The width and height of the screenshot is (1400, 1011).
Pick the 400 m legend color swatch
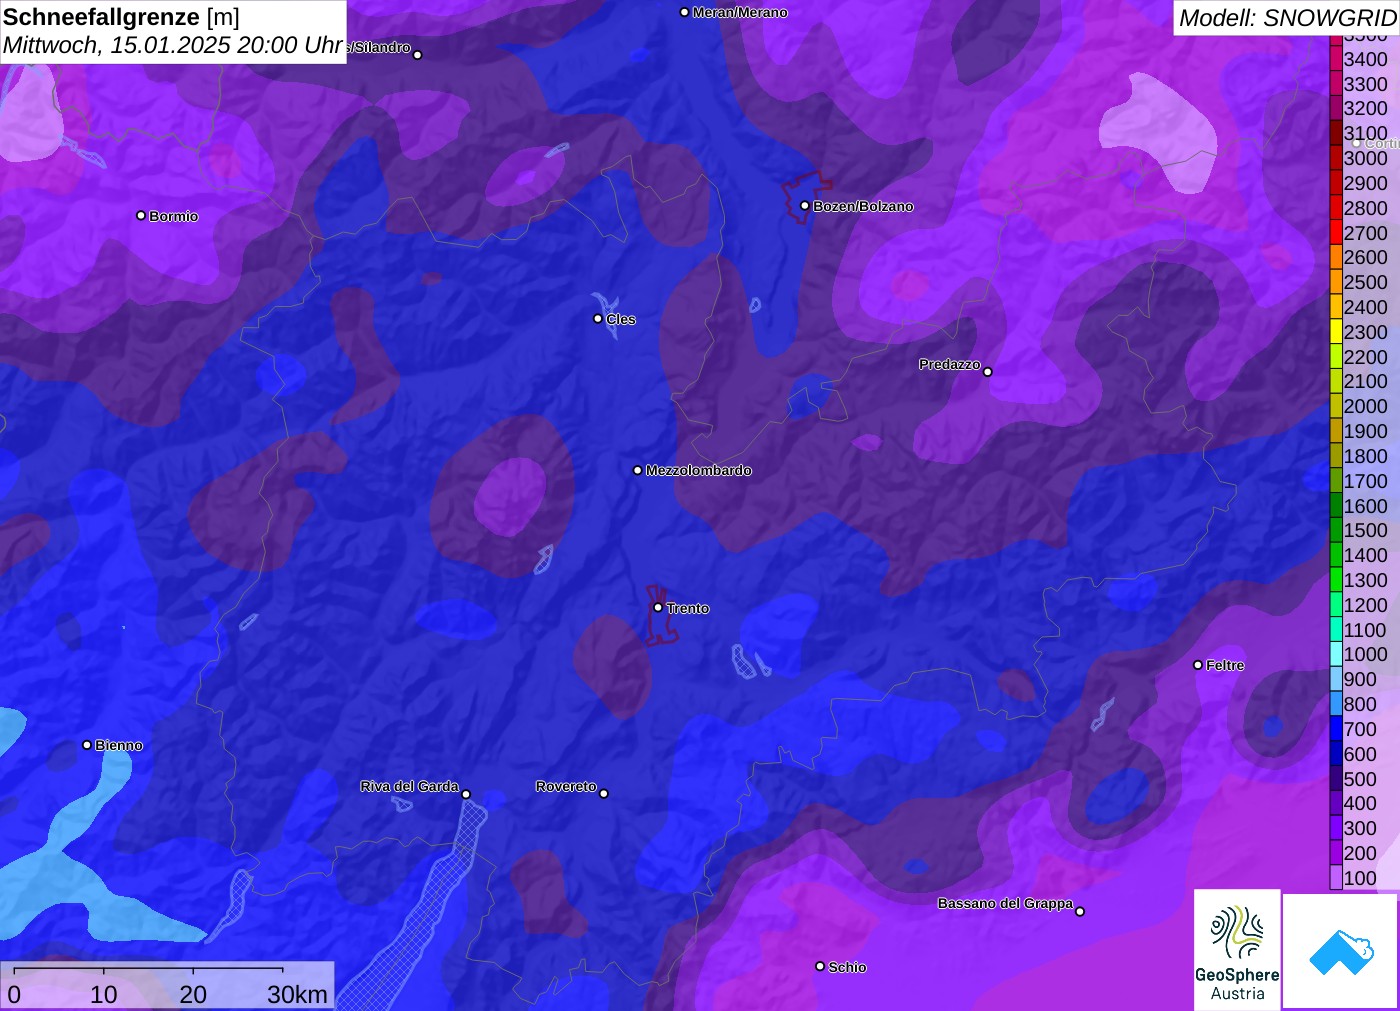[x=1335, y=803]
